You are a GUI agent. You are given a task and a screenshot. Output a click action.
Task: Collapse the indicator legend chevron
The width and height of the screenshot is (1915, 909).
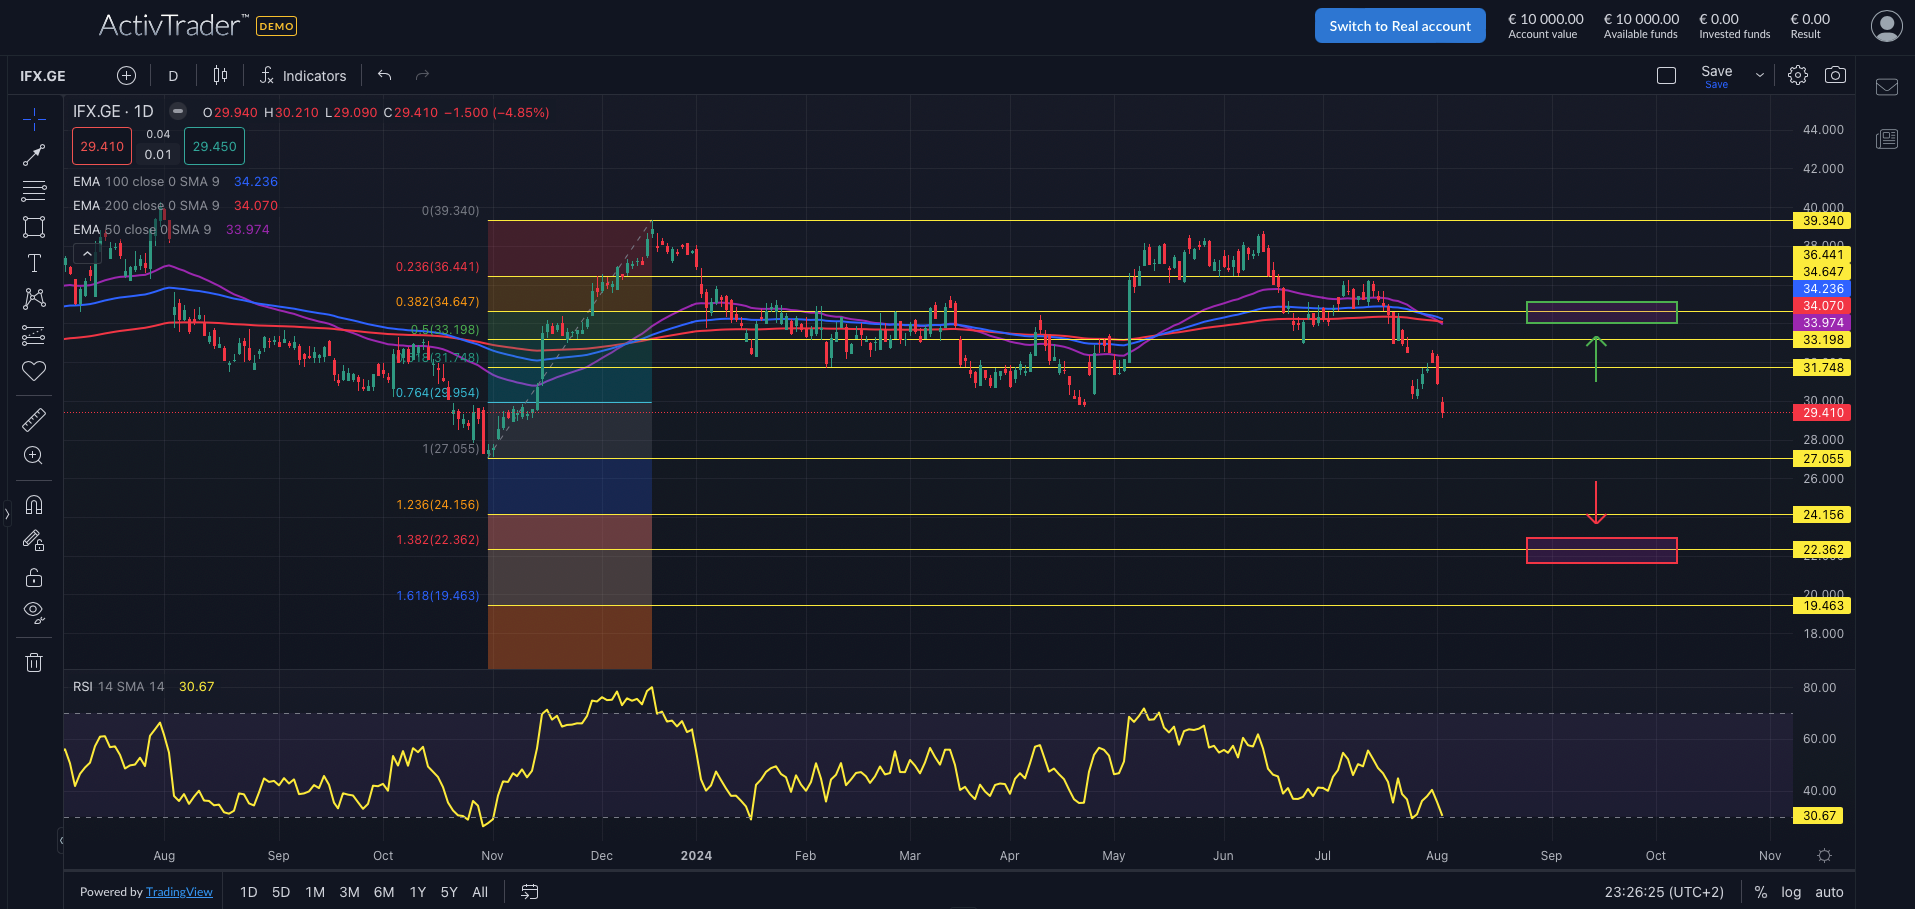[87, 254]
